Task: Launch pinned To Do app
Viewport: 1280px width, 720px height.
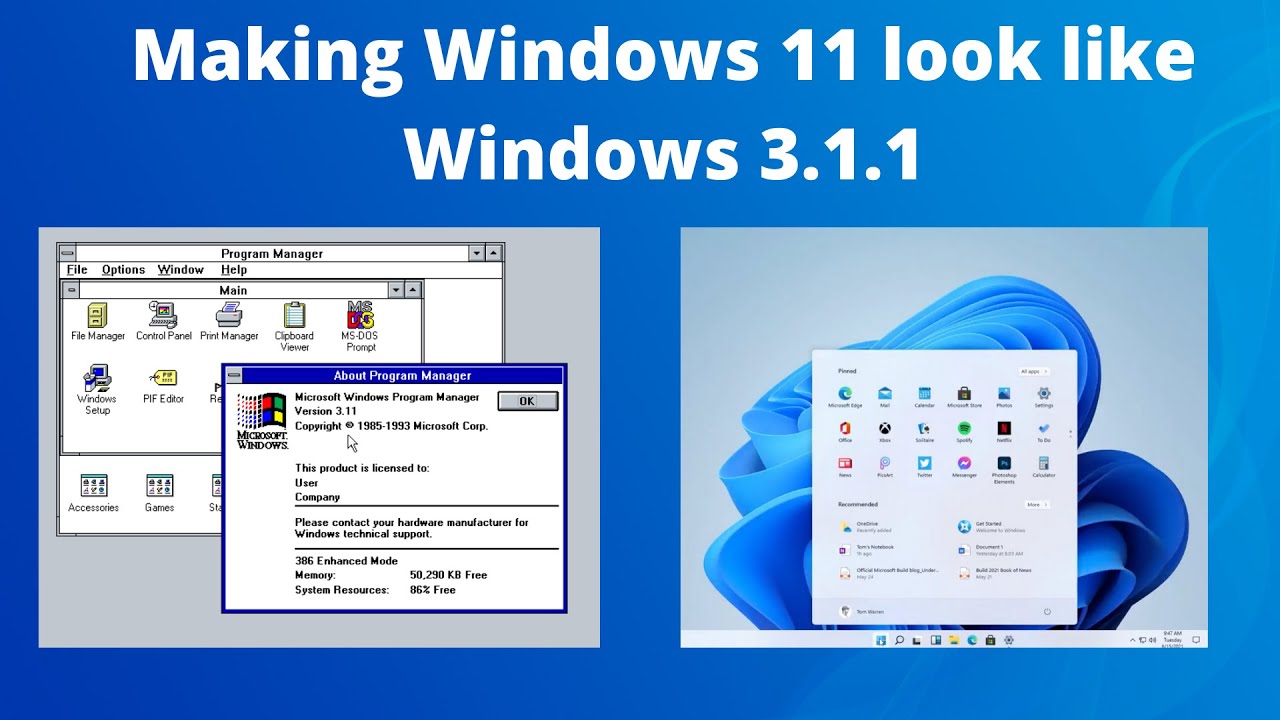Action: click(1044, 433)
